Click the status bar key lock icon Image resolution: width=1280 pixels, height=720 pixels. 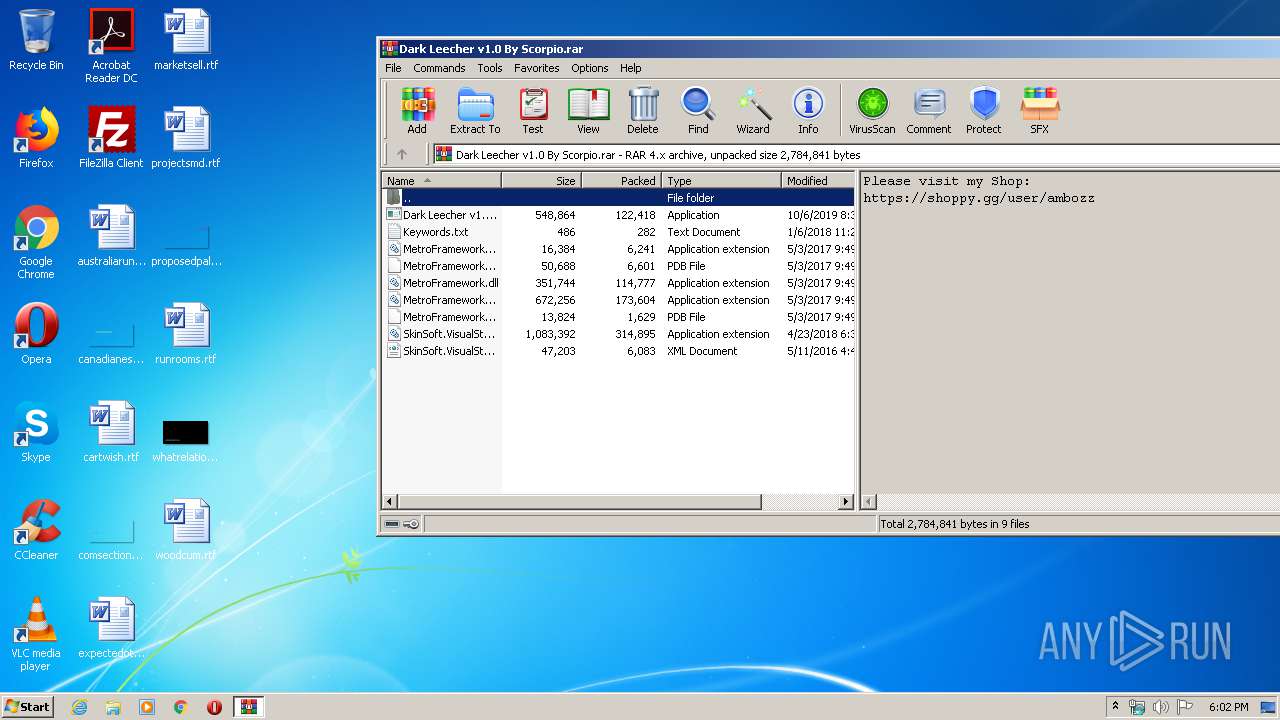(x=411, y=524)
